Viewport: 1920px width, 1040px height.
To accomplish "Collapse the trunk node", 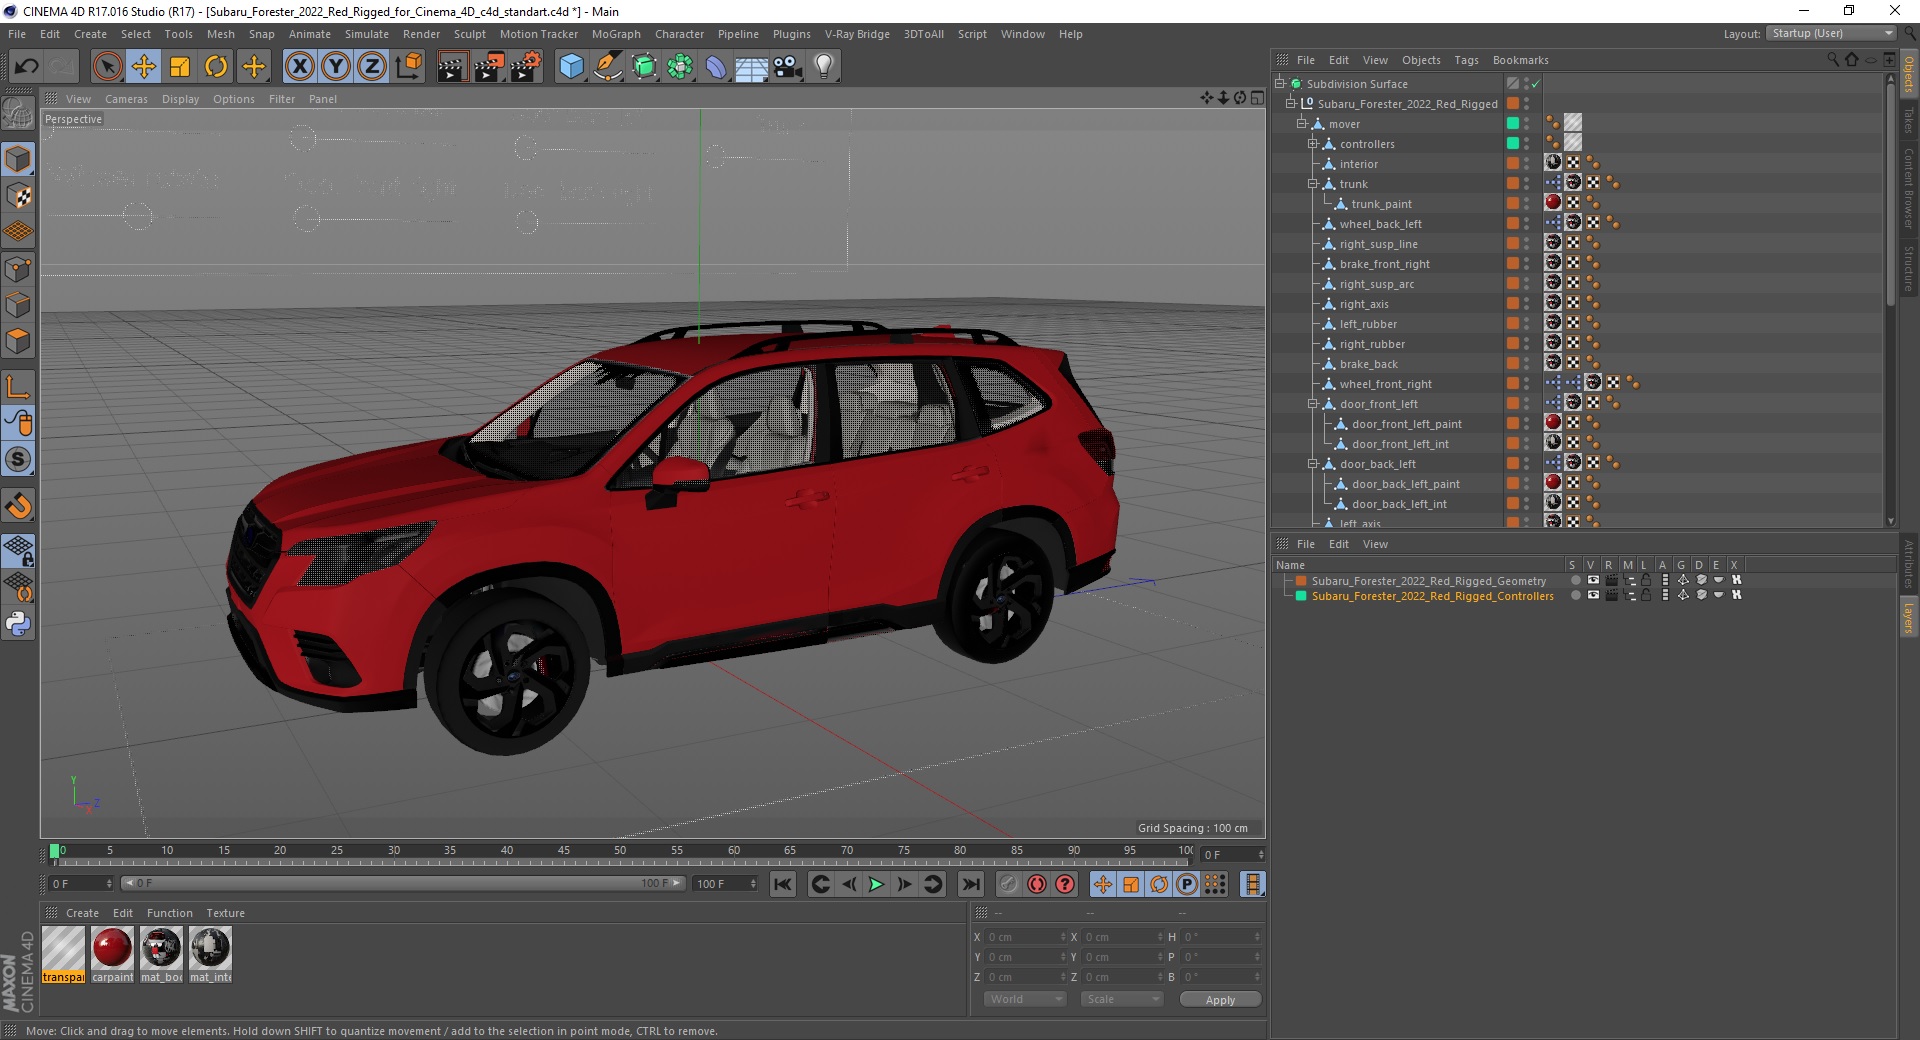I will pyautogui.click(x=1313, y=184).
